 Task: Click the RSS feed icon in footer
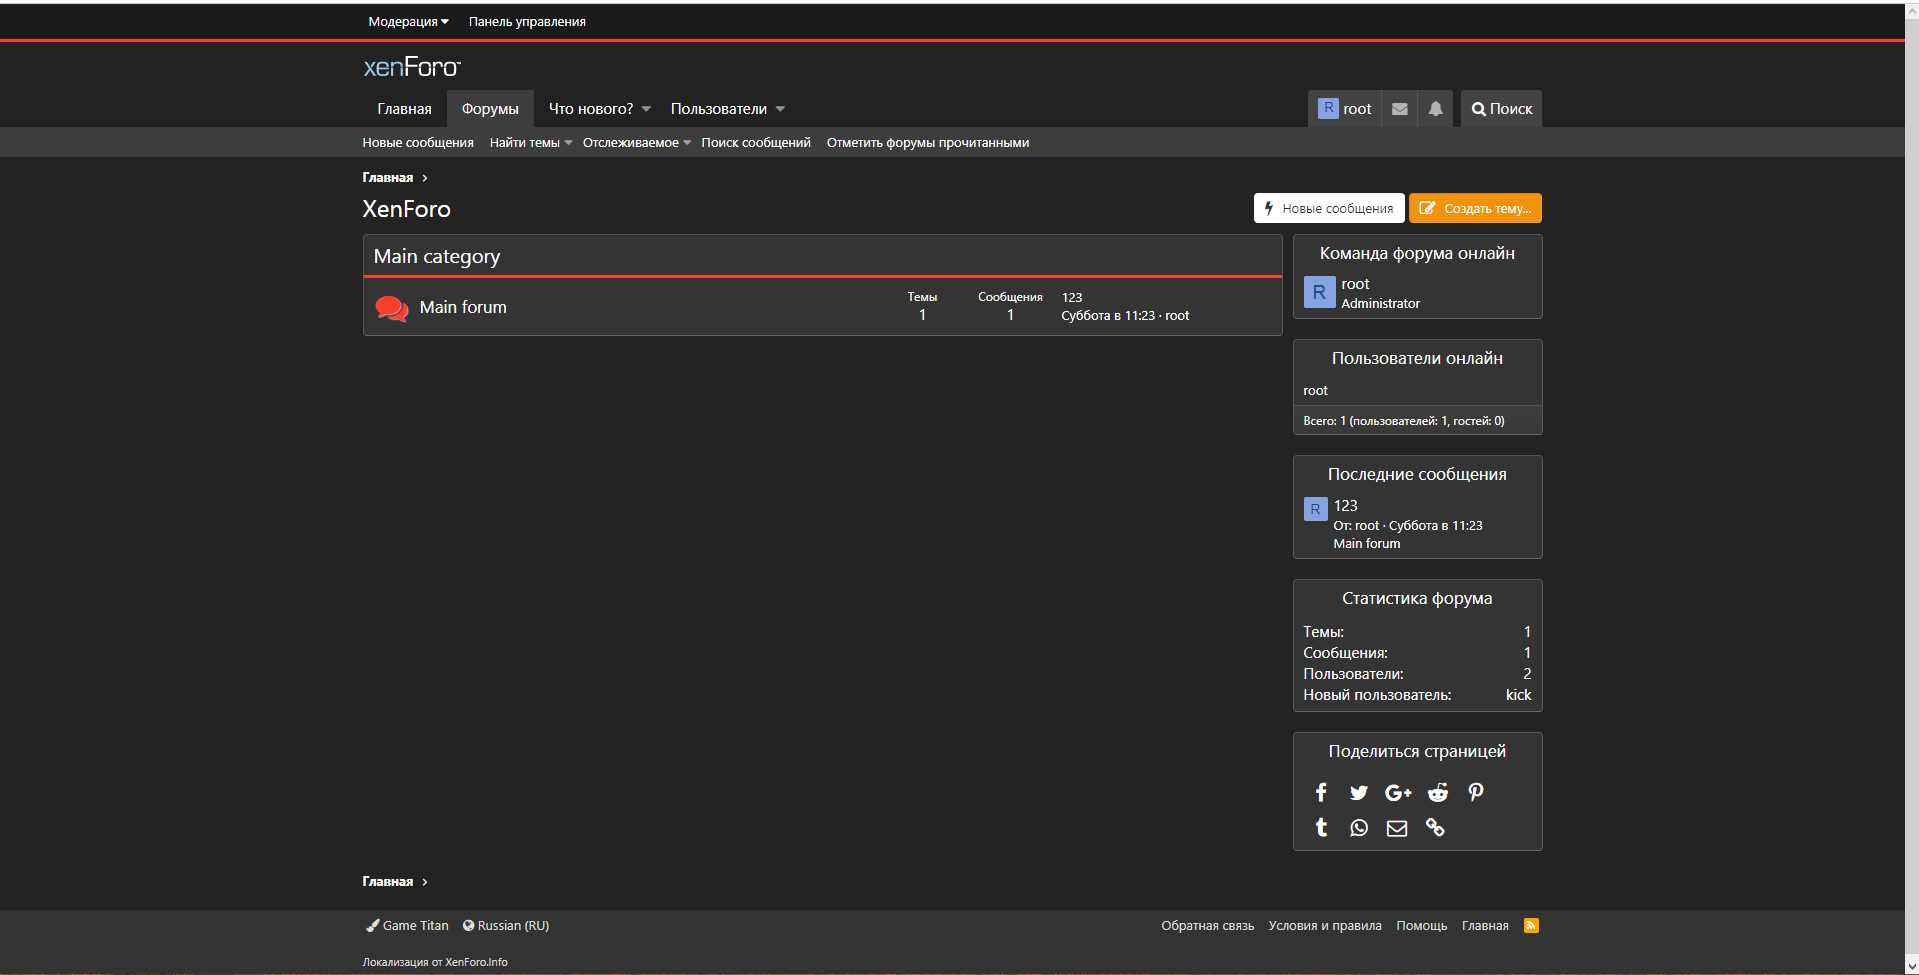1530,926
